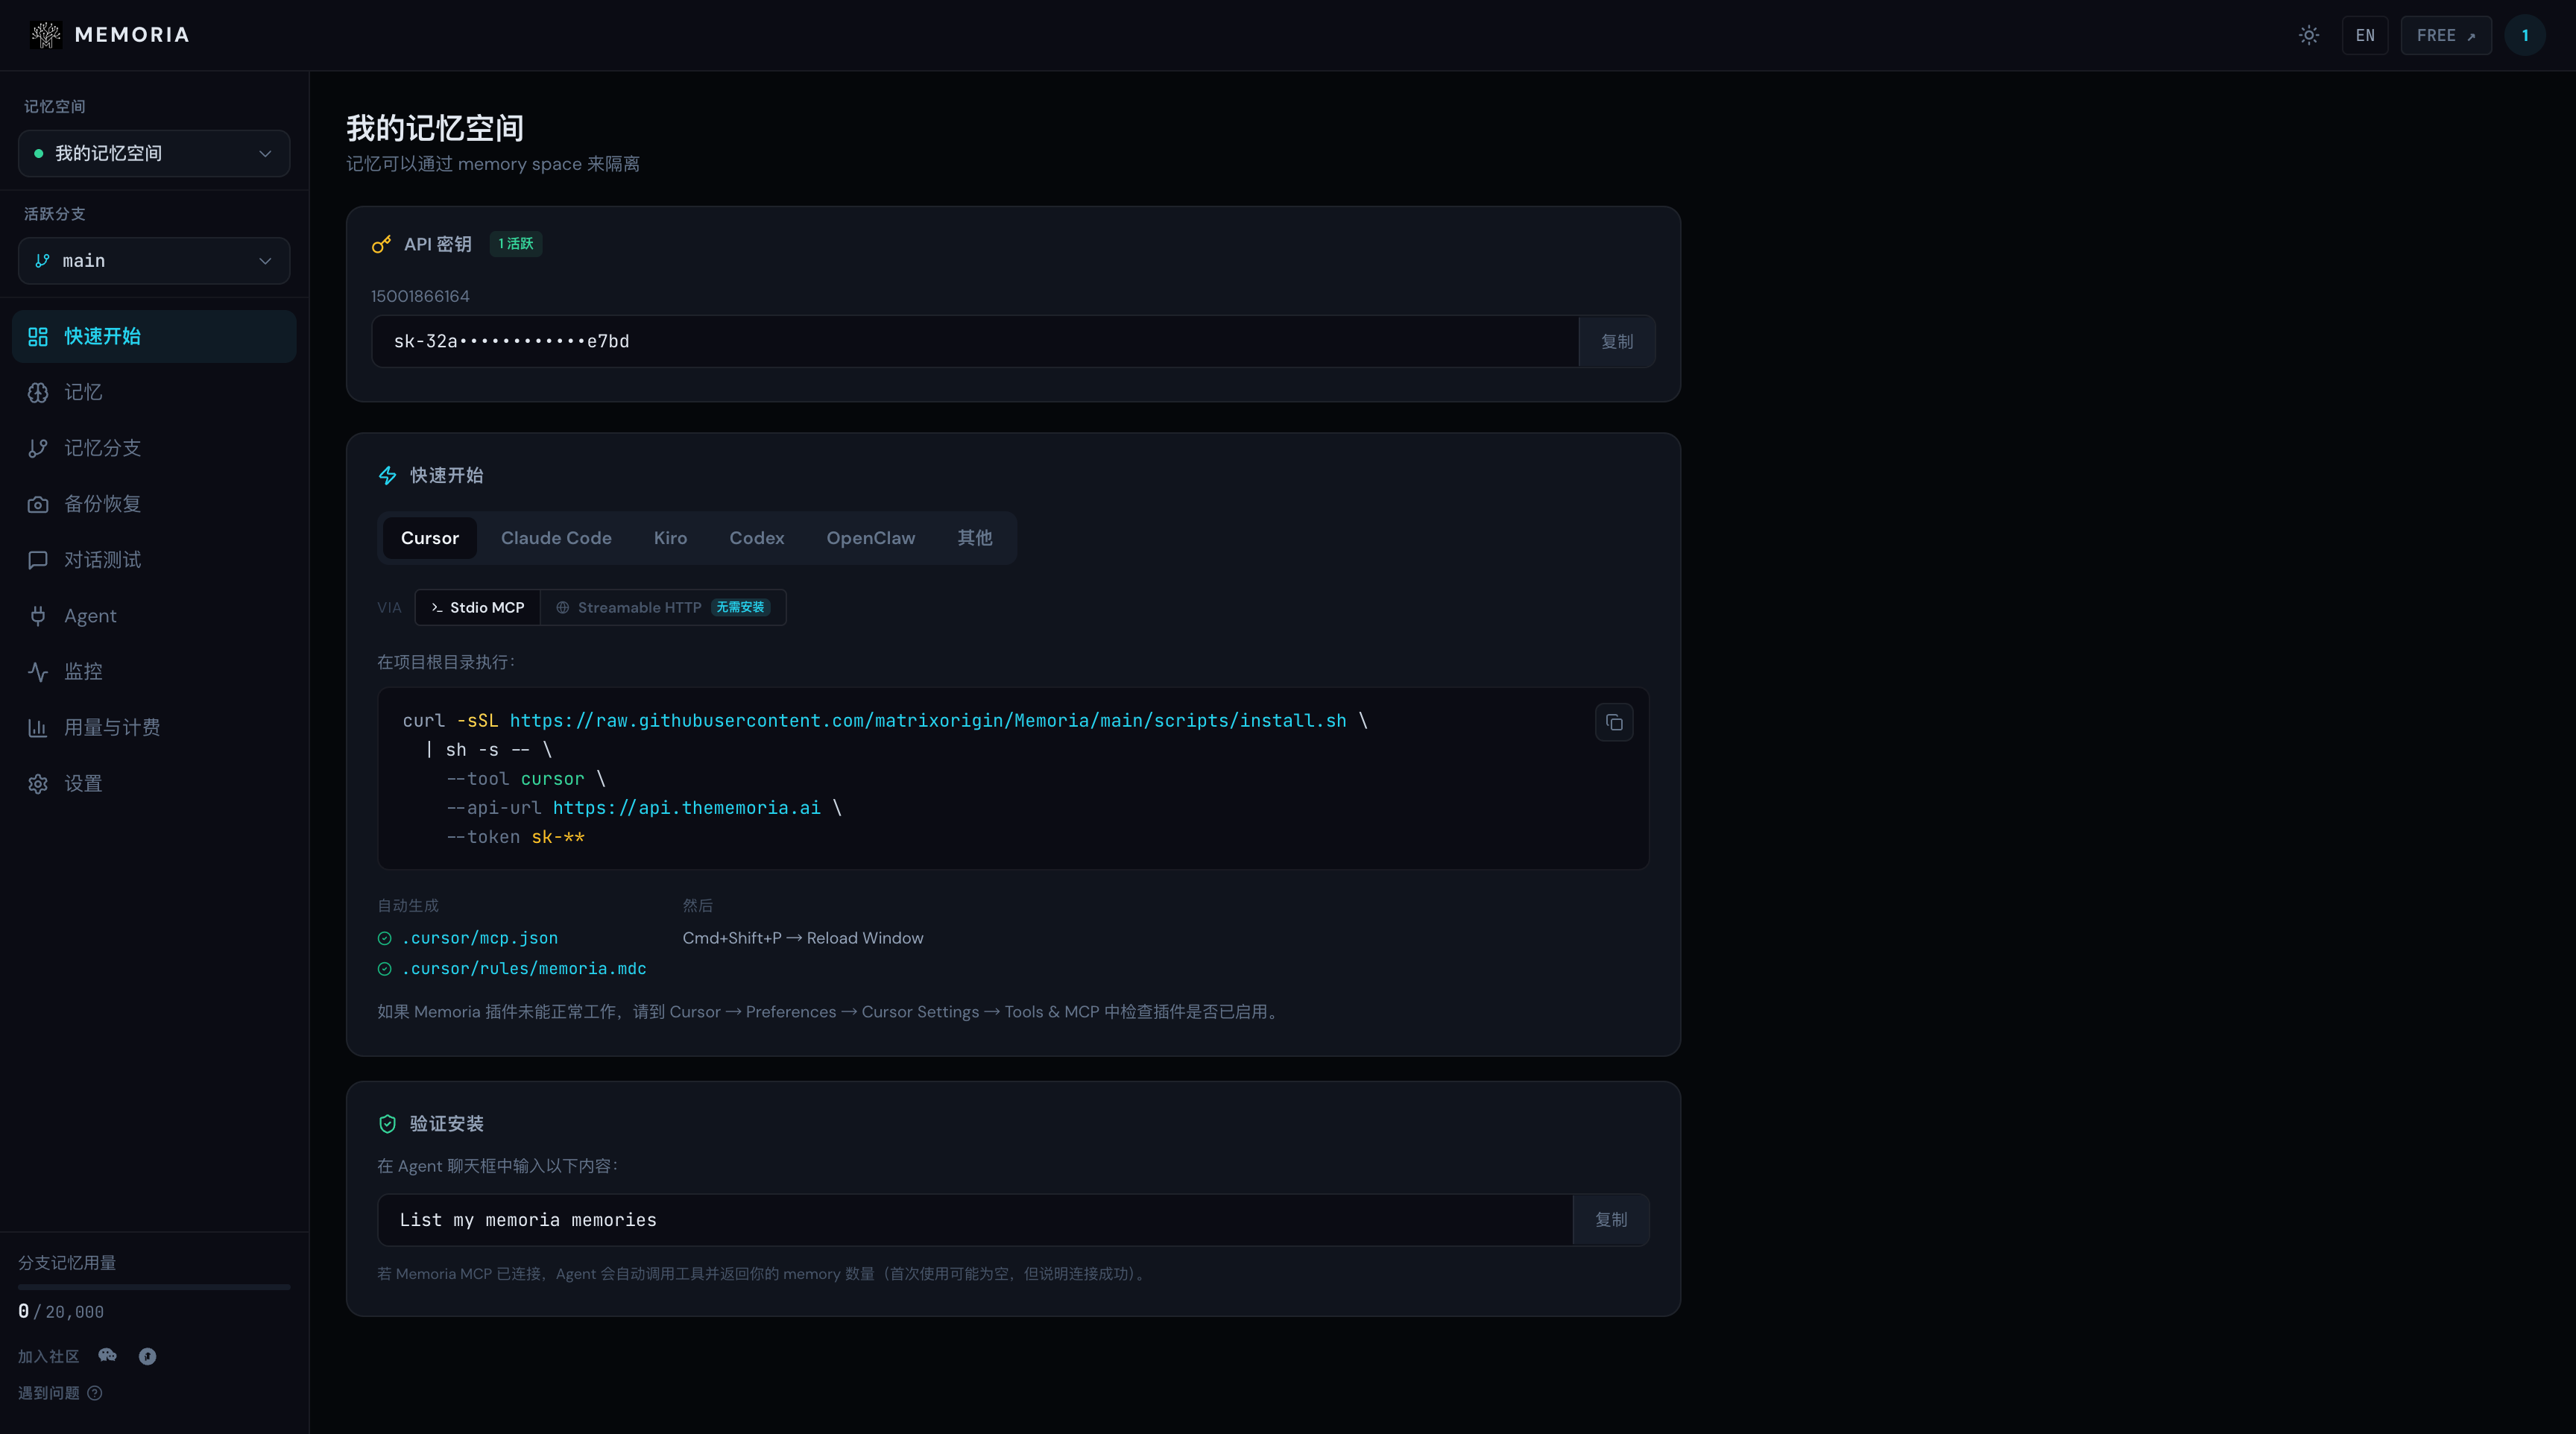Image resolution: width=2576 pixels, height=1434 pixels.
Task: Switch the transport to Streamable HTTP
Action: [x=663, y=607]
